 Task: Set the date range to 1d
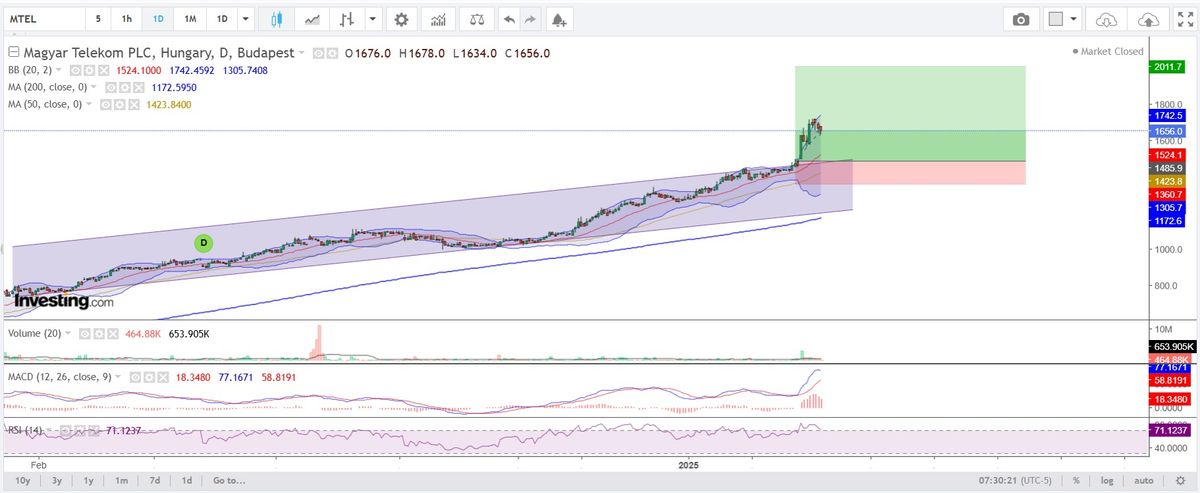[186, 481]
